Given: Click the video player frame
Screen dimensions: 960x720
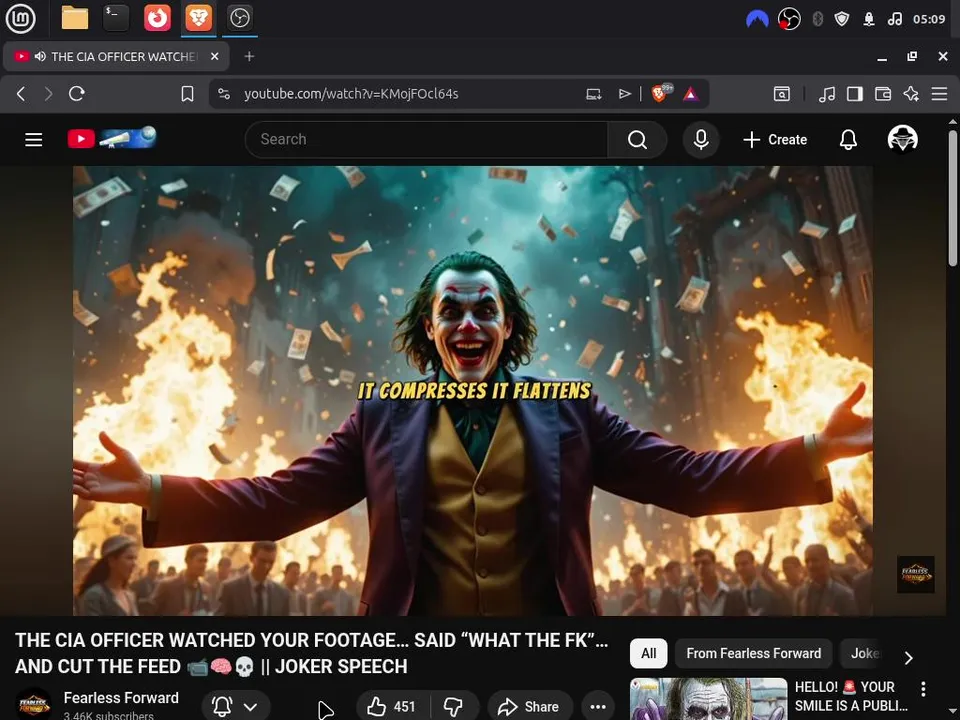Looking at the screenshot, I should point(473,391).
